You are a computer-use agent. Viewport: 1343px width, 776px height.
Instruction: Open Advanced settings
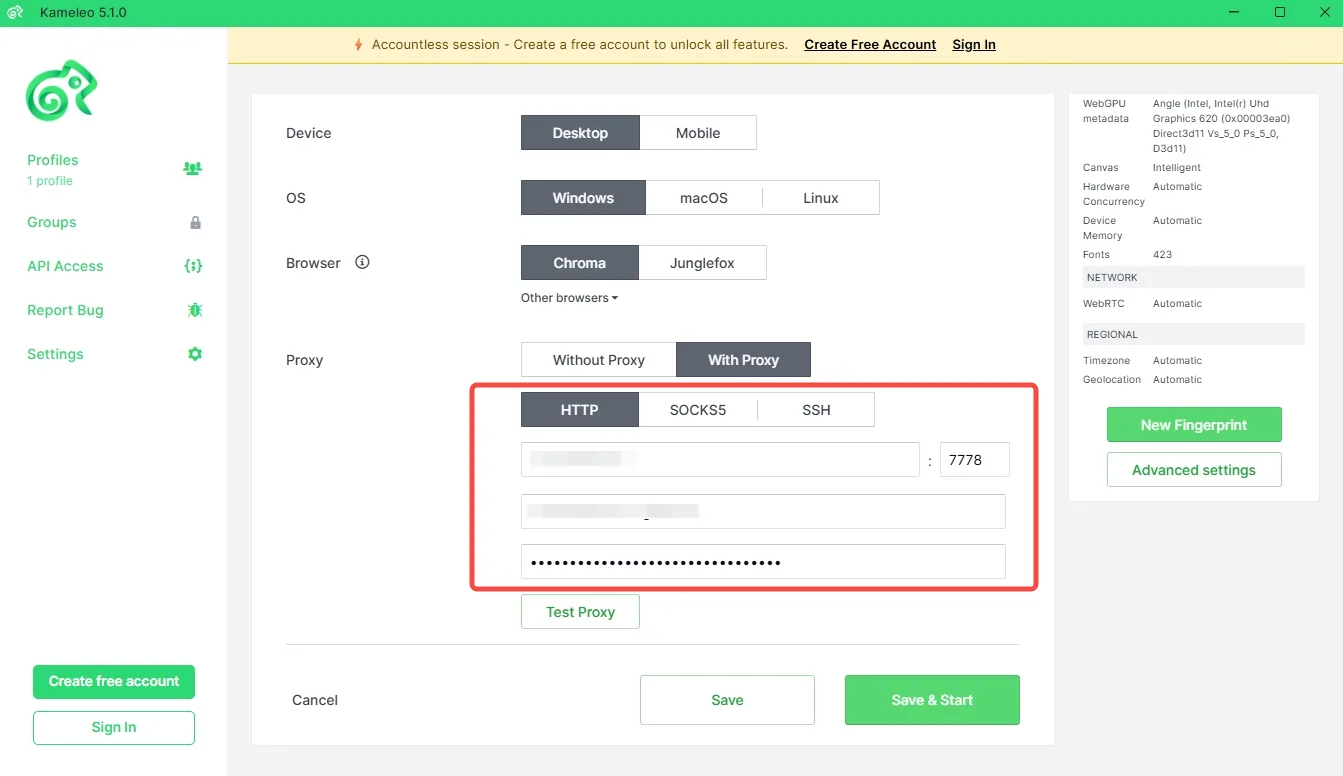(1194, 470)
